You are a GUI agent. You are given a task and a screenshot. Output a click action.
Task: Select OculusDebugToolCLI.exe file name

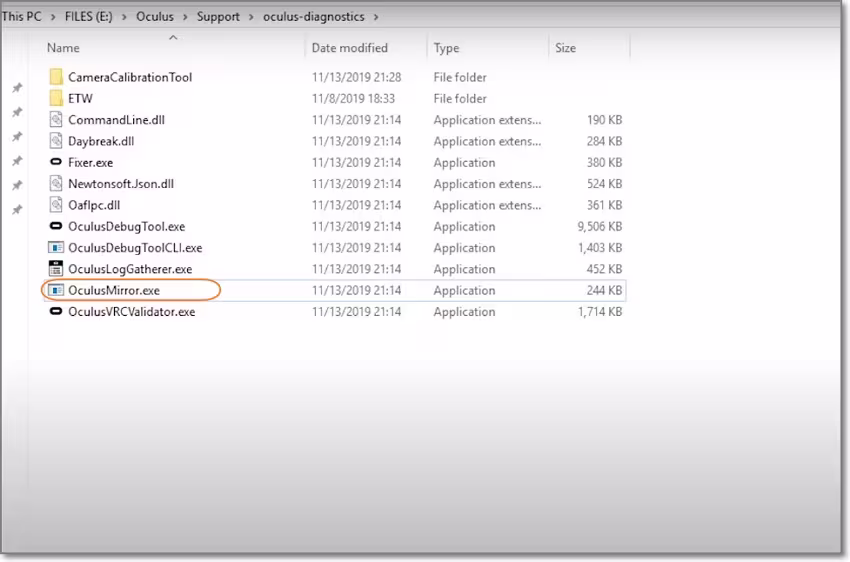click(135, 248)
